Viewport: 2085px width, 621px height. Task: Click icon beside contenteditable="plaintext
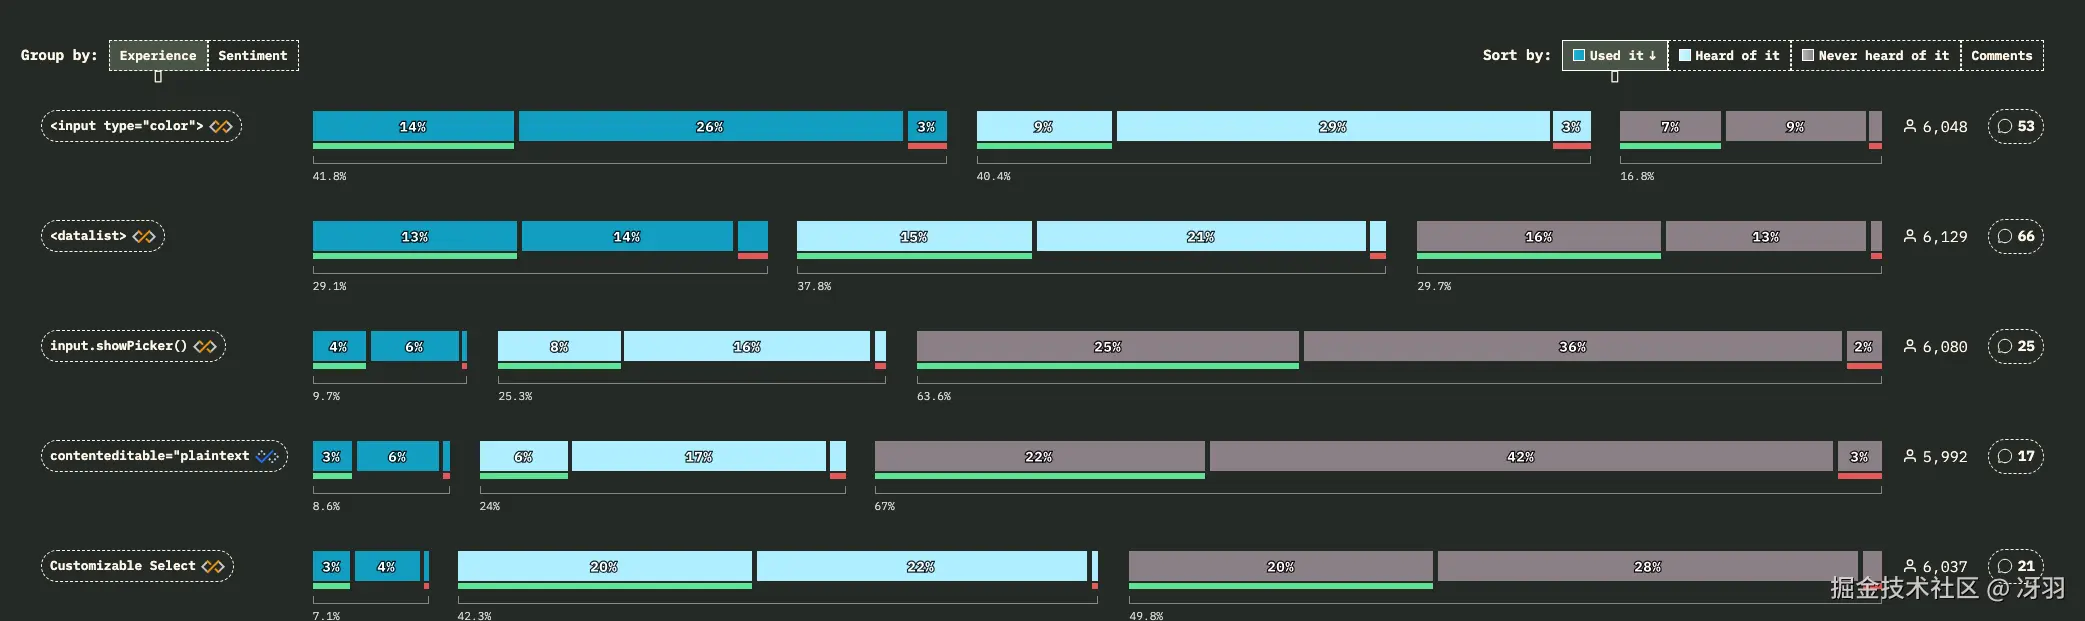point(267,456)
